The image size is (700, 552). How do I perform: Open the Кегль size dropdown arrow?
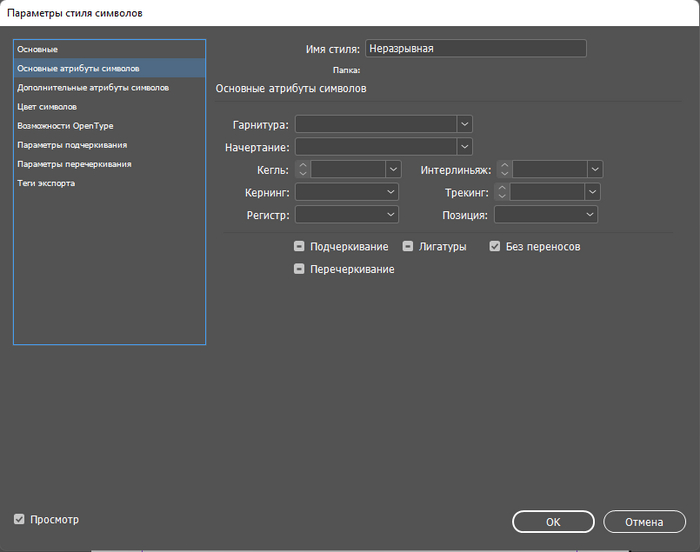tap(392, 170)
